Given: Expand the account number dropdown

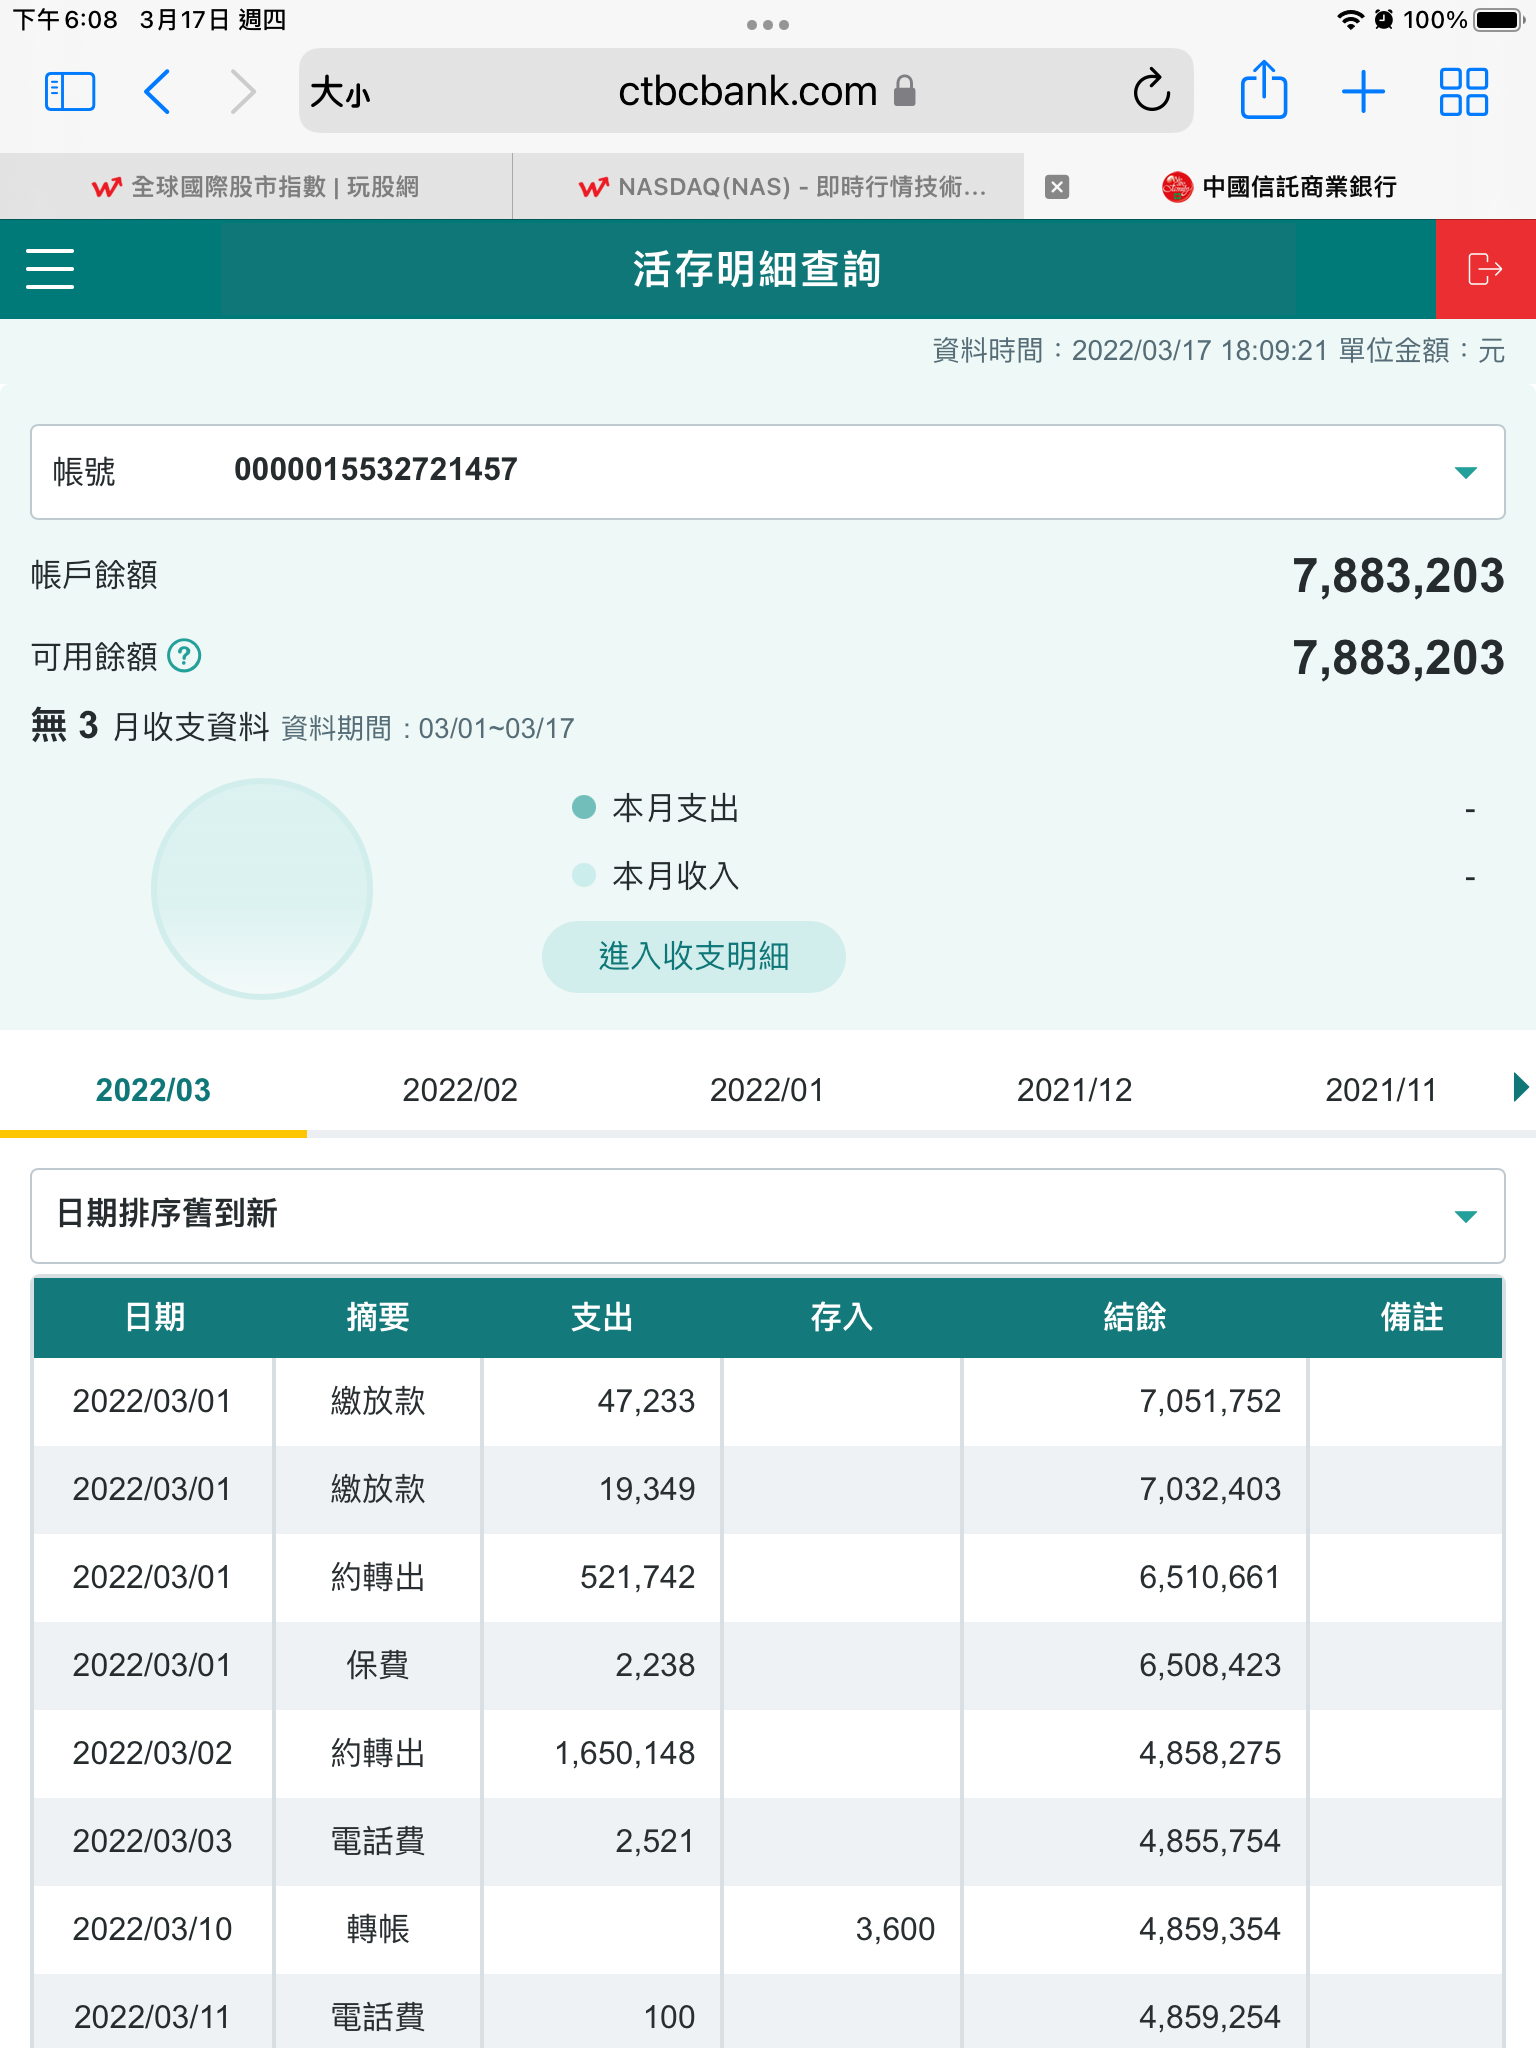Looking at the screenshot, I should (1465, 472).
